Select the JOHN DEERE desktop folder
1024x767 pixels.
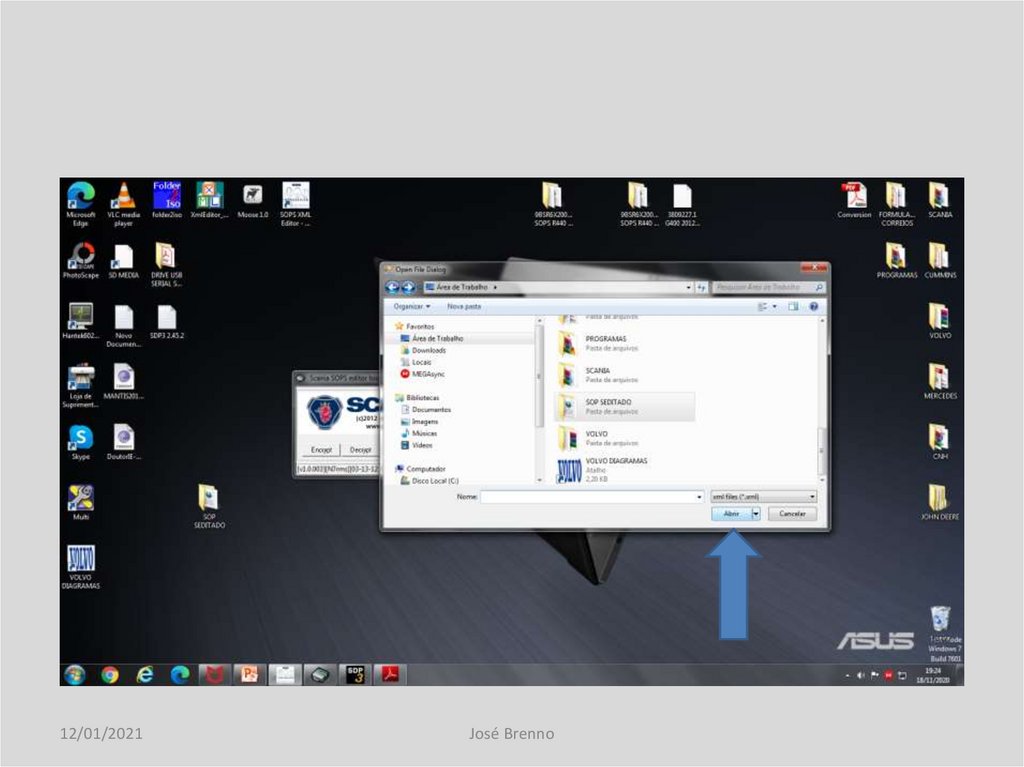pos(940,502)
